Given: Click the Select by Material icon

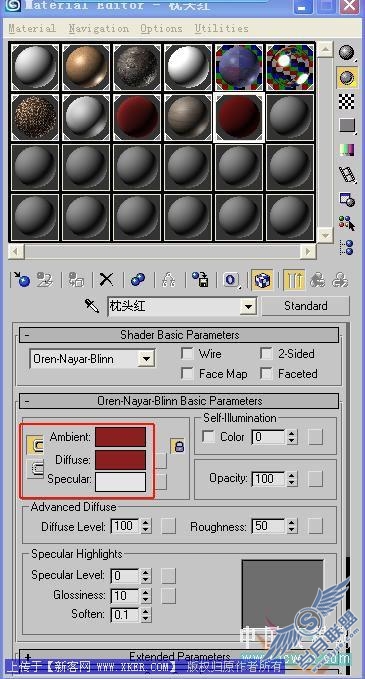Looking at the screenshot, I should tap(347, 223).
